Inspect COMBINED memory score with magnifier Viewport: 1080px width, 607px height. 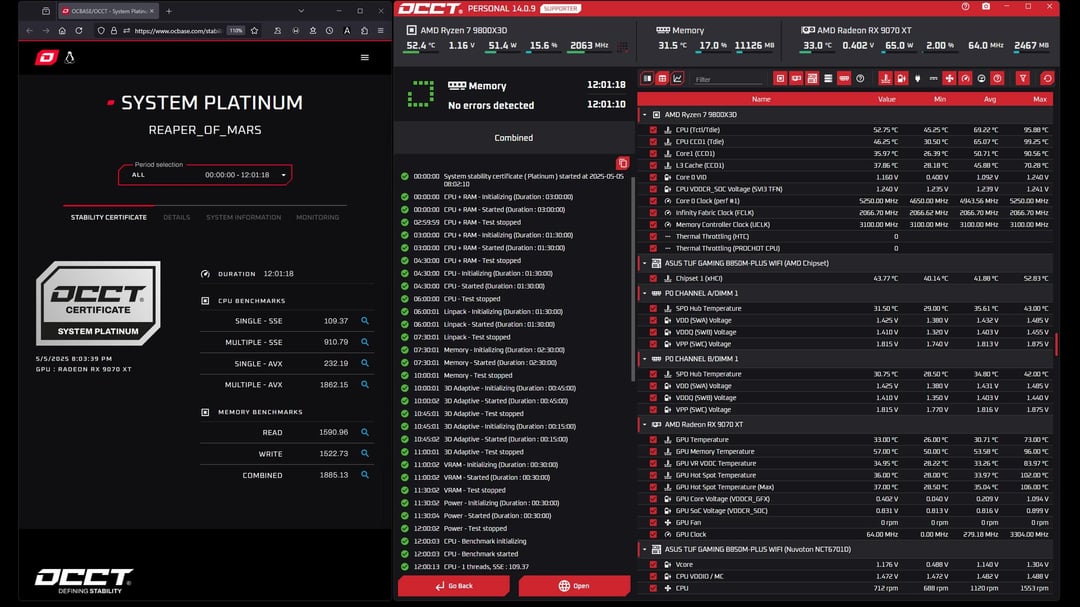click(x=365, y=475)
